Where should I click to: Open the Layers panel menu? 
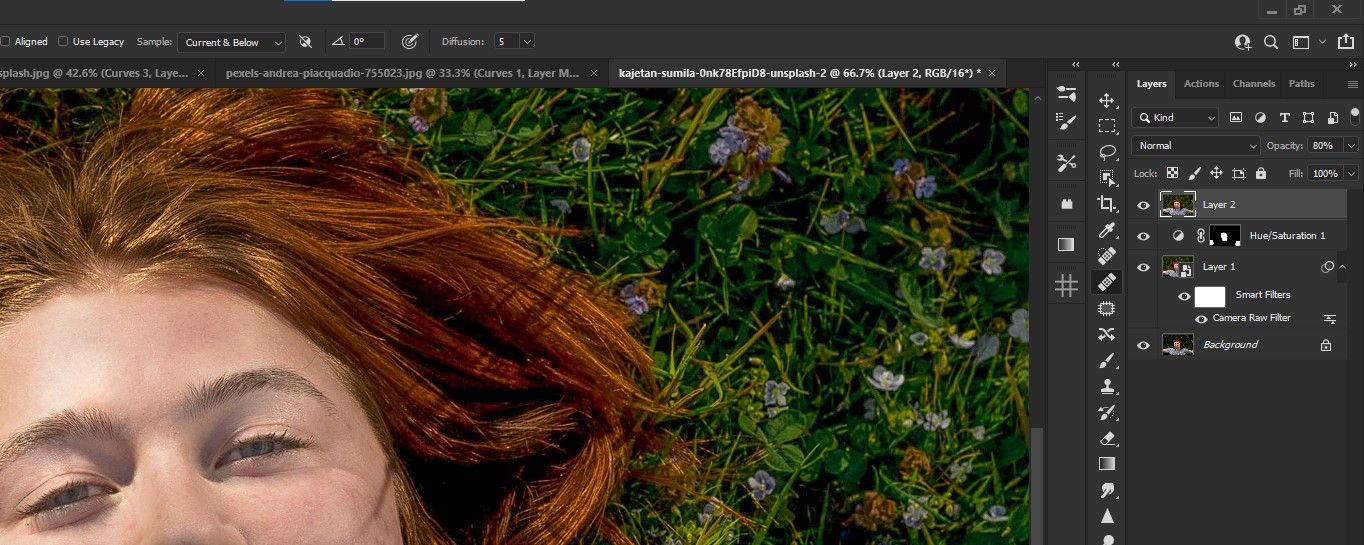1353,84
